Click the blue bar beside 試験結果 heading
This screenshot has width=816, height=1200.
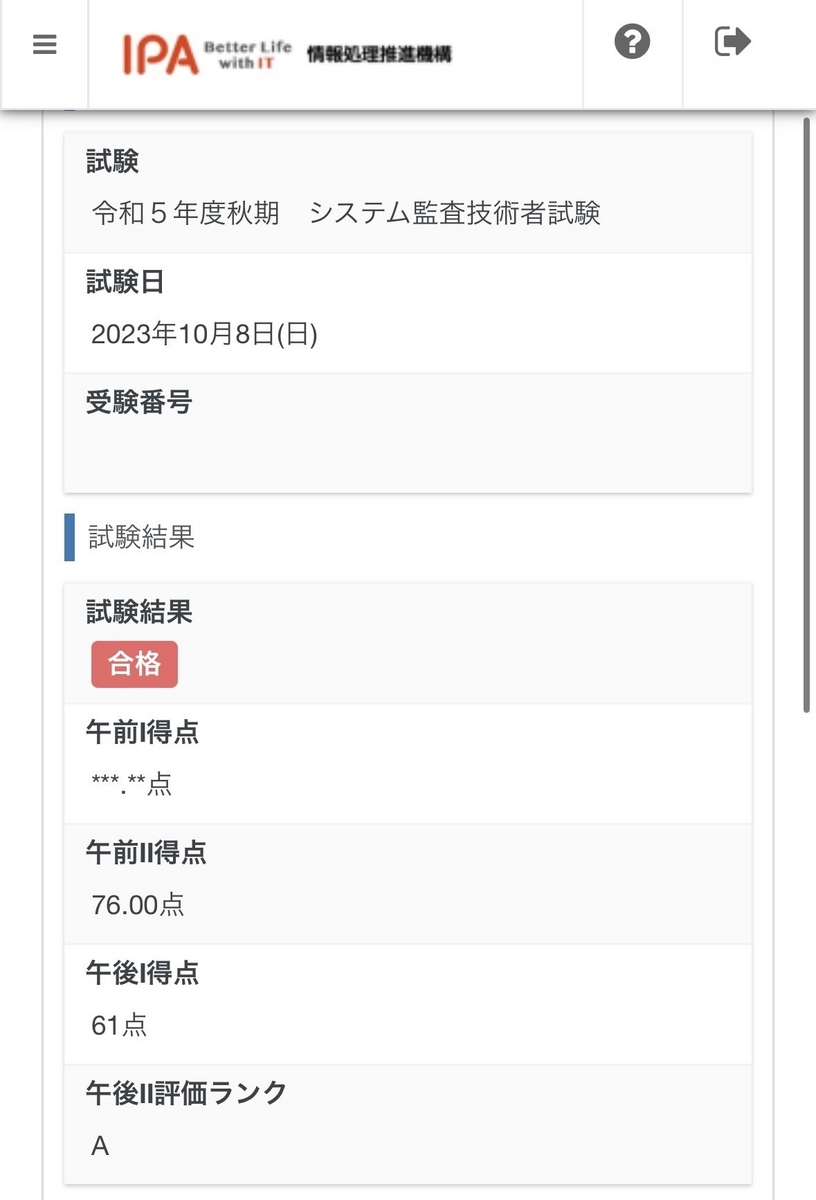[69, 537]
